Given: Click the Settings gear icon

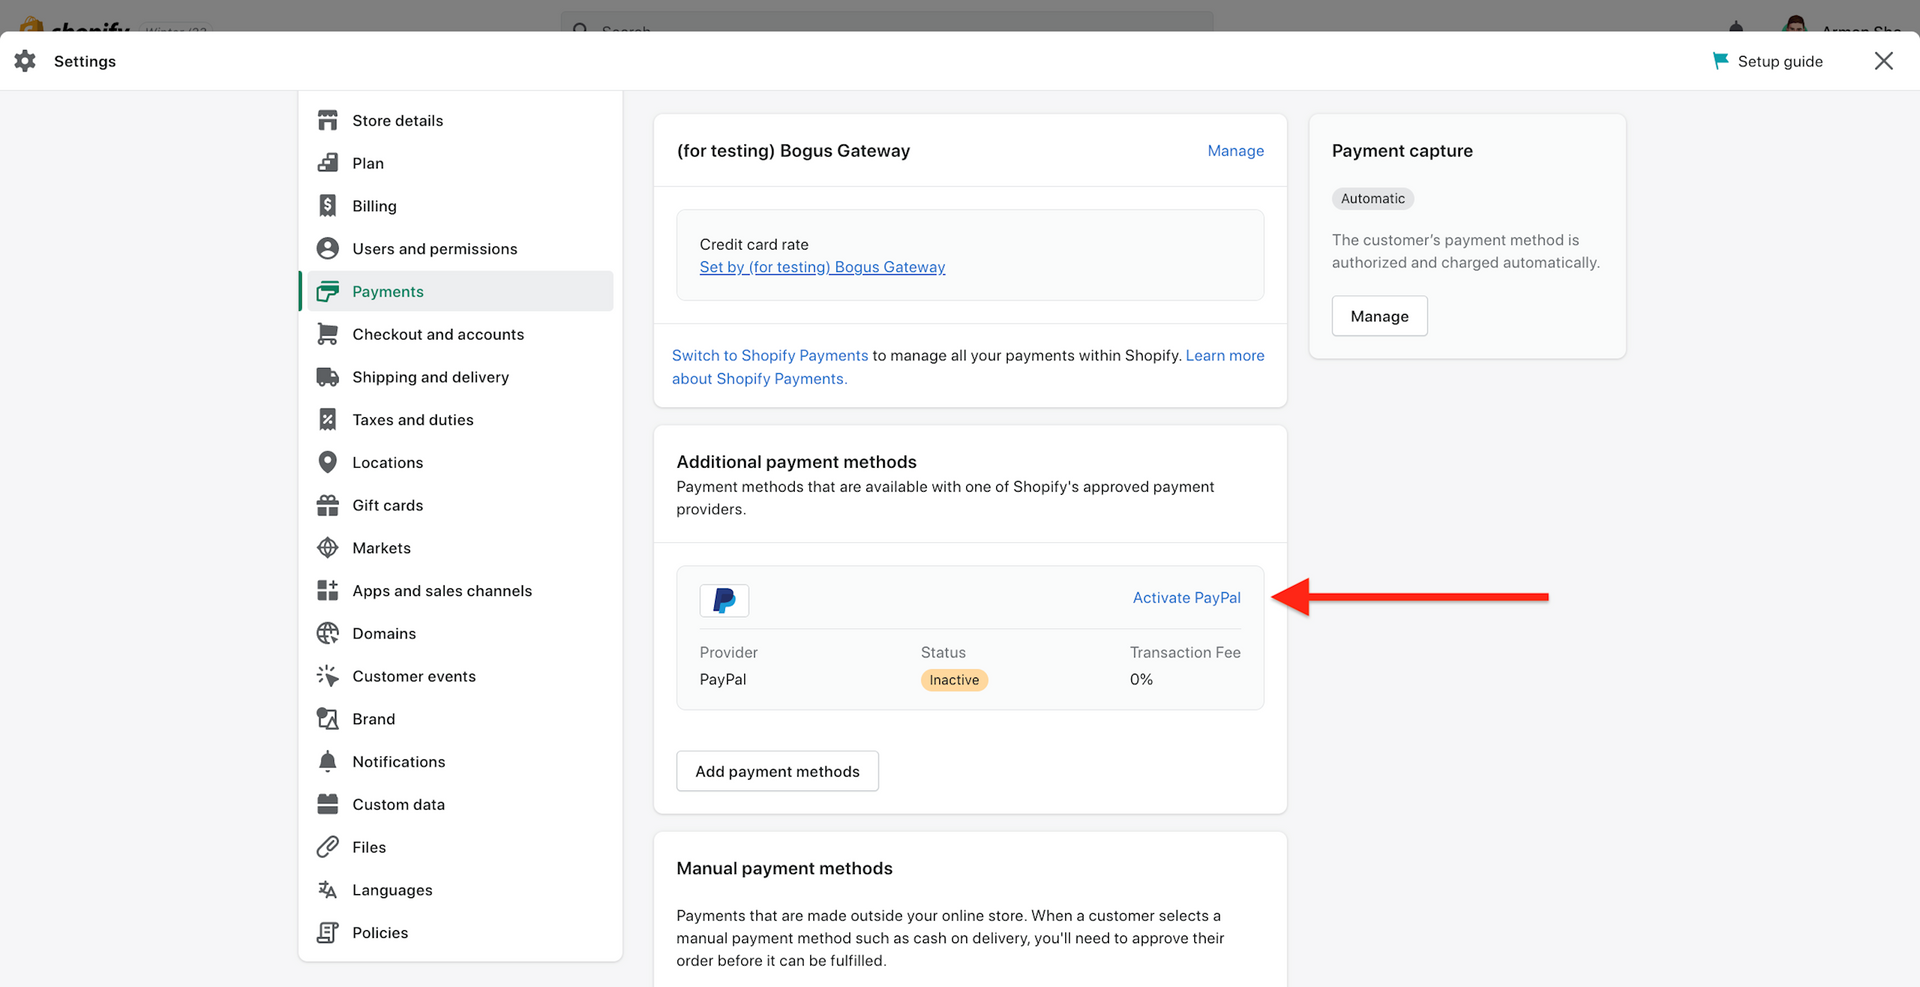Looking at the screenshot, I should (x=26, y=61).
